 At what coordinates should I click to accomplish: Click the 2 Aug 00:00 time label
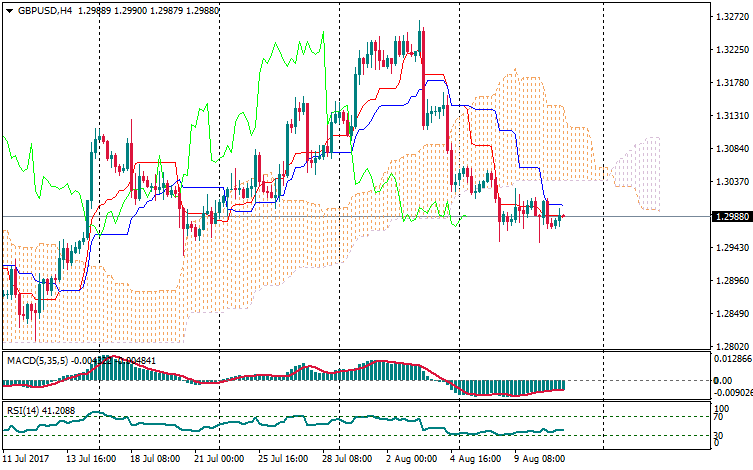(x=411, y=459)
